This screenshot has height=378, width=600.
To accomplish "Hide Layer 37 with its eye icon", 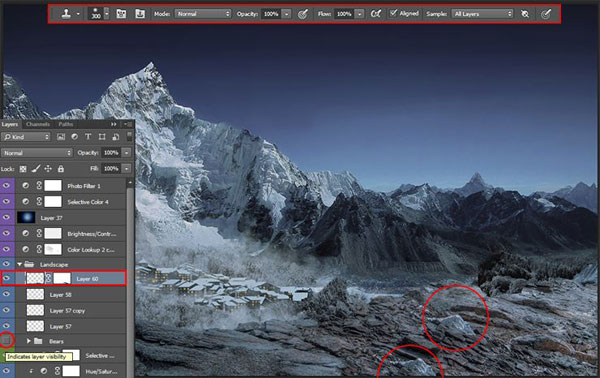I will pos(7,217).
